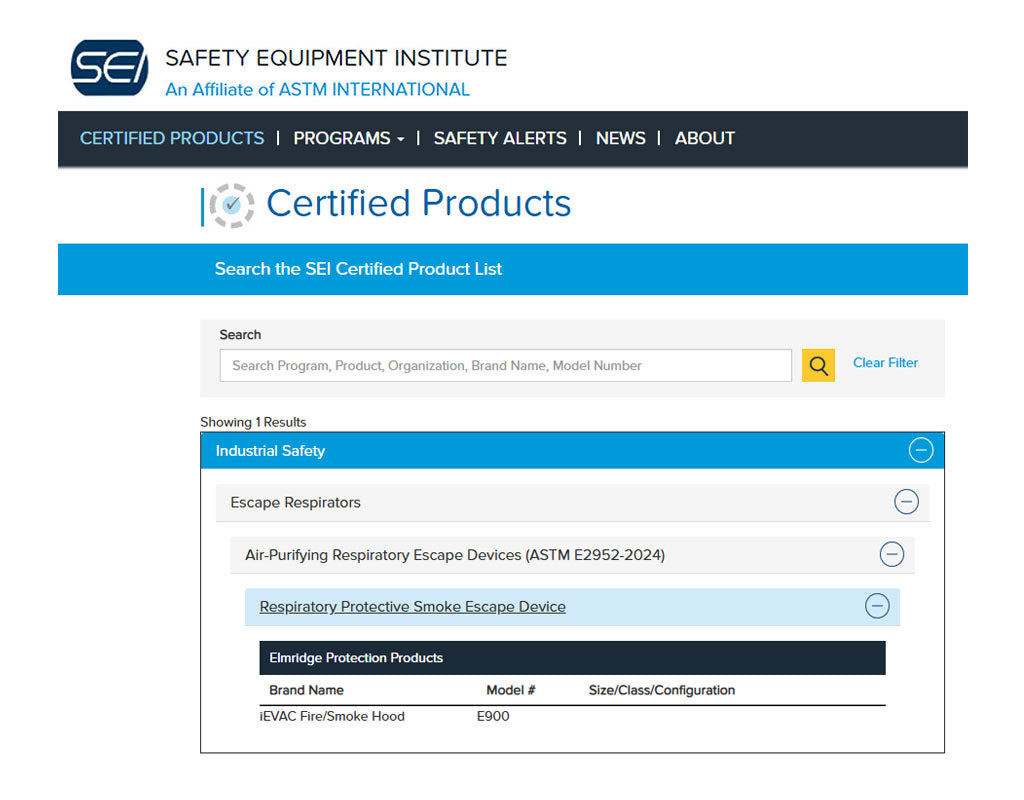Click the Escape Respirators label

pos(295,502)
